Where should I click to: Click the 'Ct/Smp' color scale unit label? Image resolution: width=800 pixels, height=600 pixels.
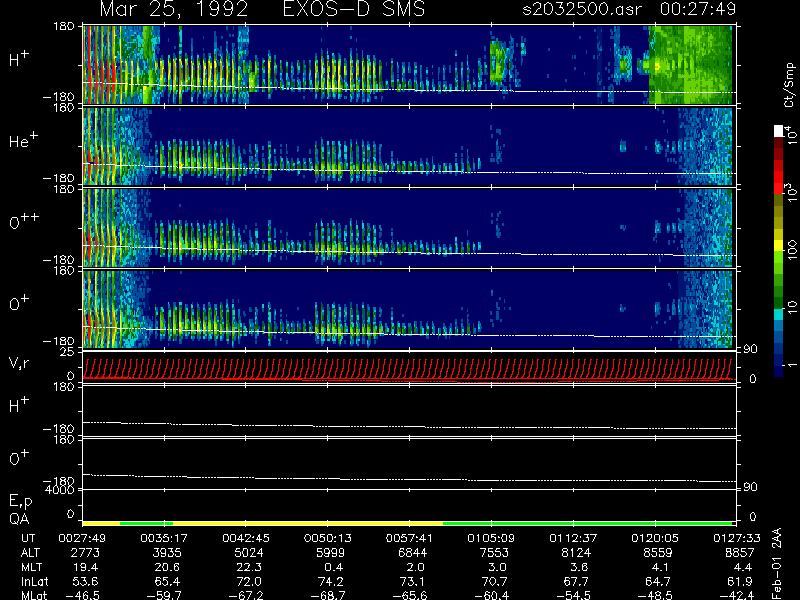coord(789,85)
